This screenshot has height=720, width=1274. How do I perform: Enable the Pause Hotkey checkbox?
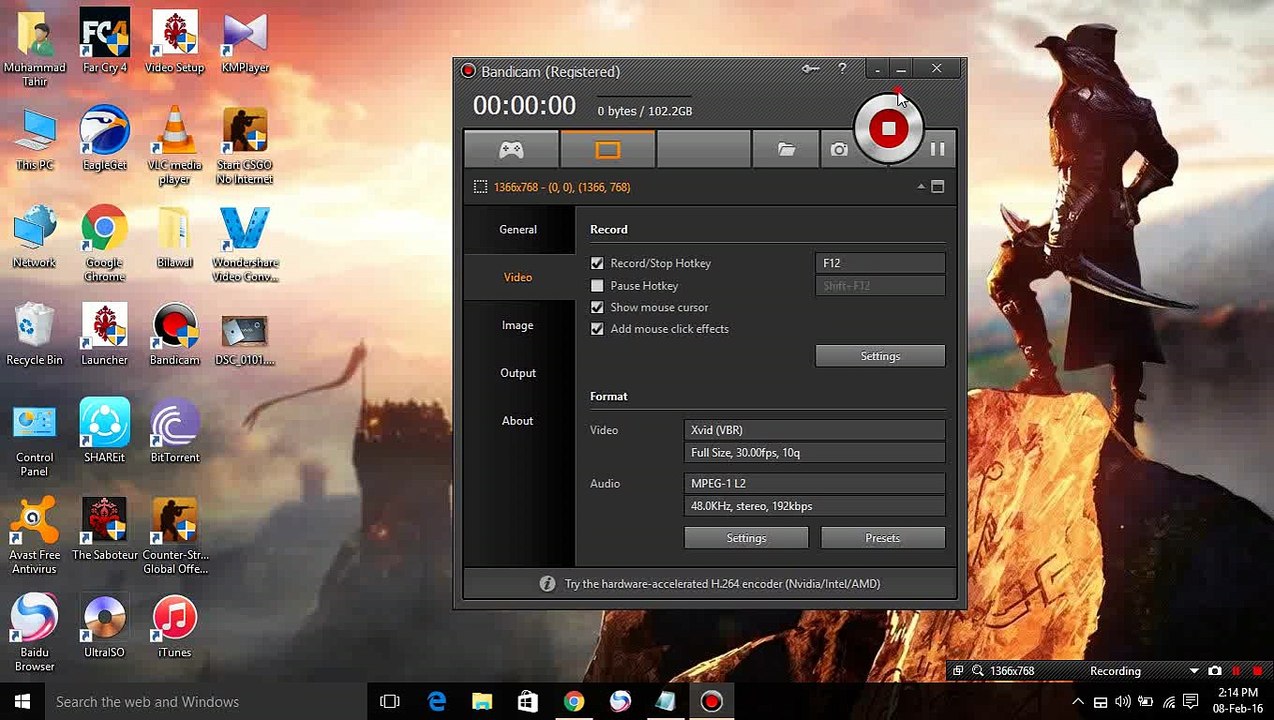click(597, 286)
